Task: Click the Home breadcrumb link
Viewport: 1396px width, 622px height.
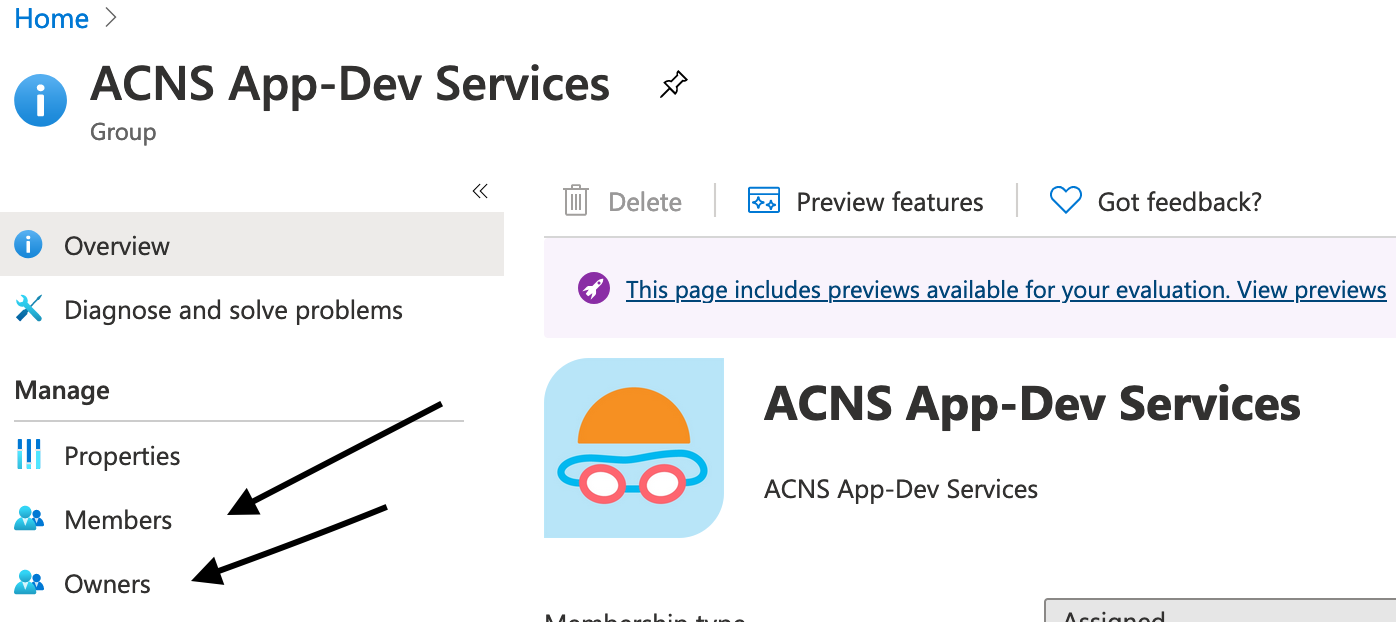Action: pyautogui.click(x=52, y=18)
